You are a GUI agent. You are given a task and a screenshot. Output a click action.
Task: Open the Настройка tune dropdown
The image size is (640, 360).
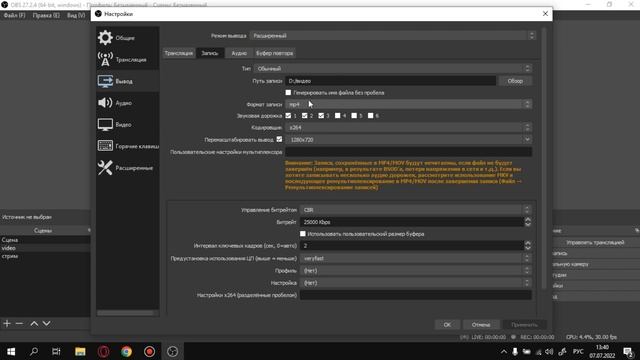click(416, 283)
